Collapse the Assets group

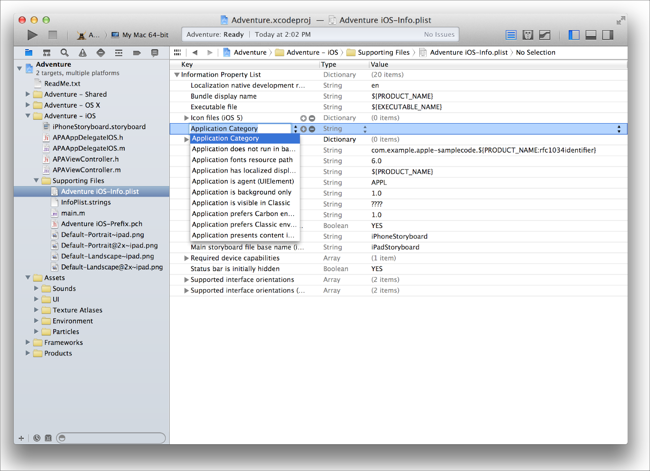28,277
